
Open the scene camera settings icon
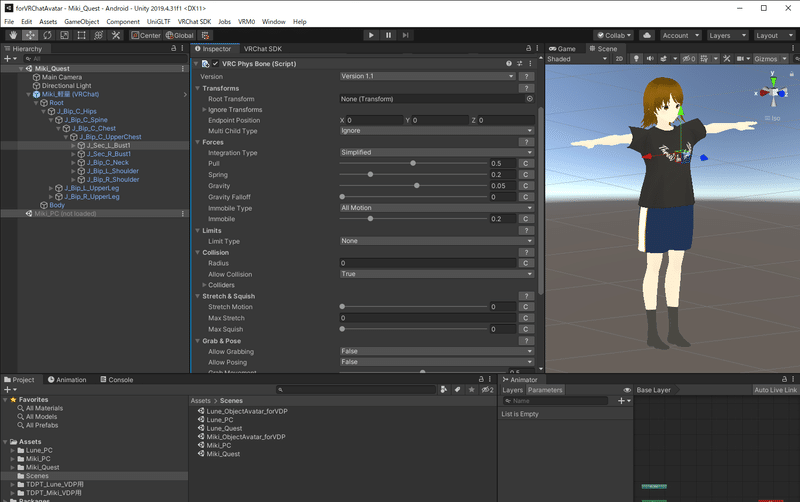point(740,59)
